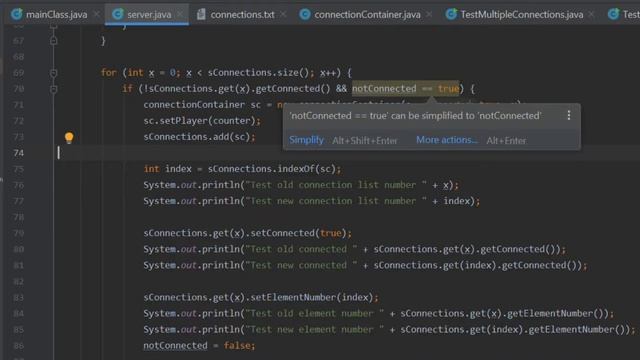The image size is (640, 360).
Task: Click 'connectionContainer sc' on line 71
Action: [x=202, y=104]
